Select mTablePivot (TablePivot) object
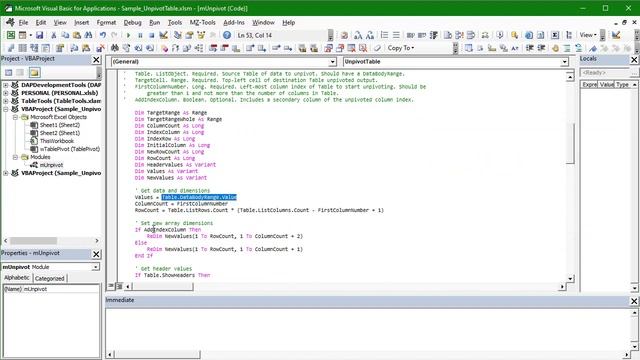The image size is (640, 360). 70,149
